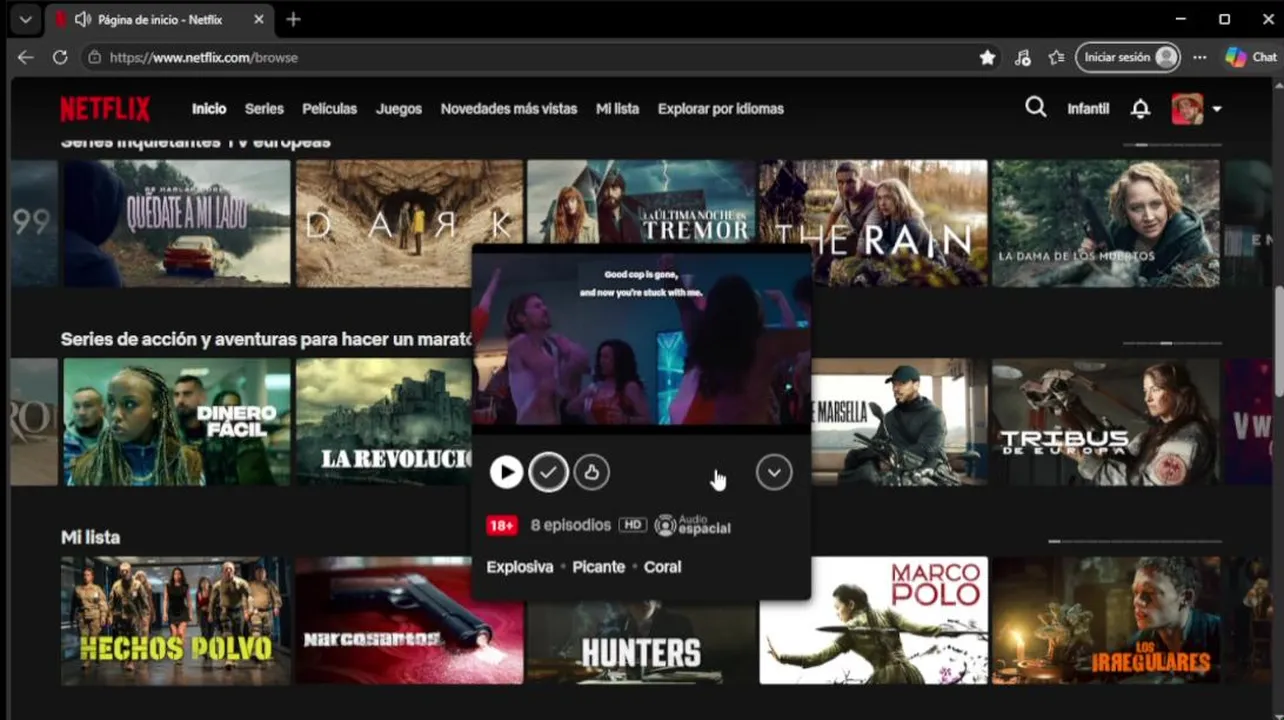Open the Series menu item
Image resolution: width=1284 pixels, height=720 pixels.
(264, 108)
